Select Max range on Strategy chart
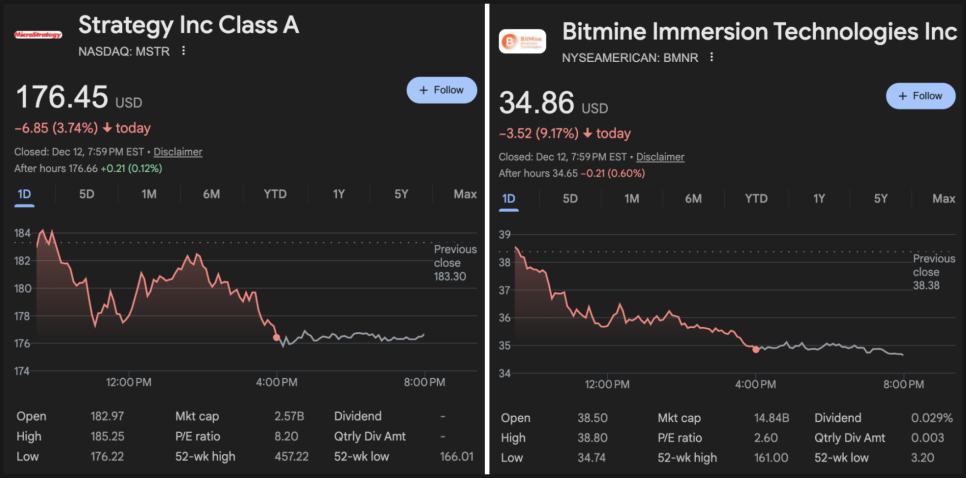The width and height of the screenshot is (966, 478). coord(464,194)
